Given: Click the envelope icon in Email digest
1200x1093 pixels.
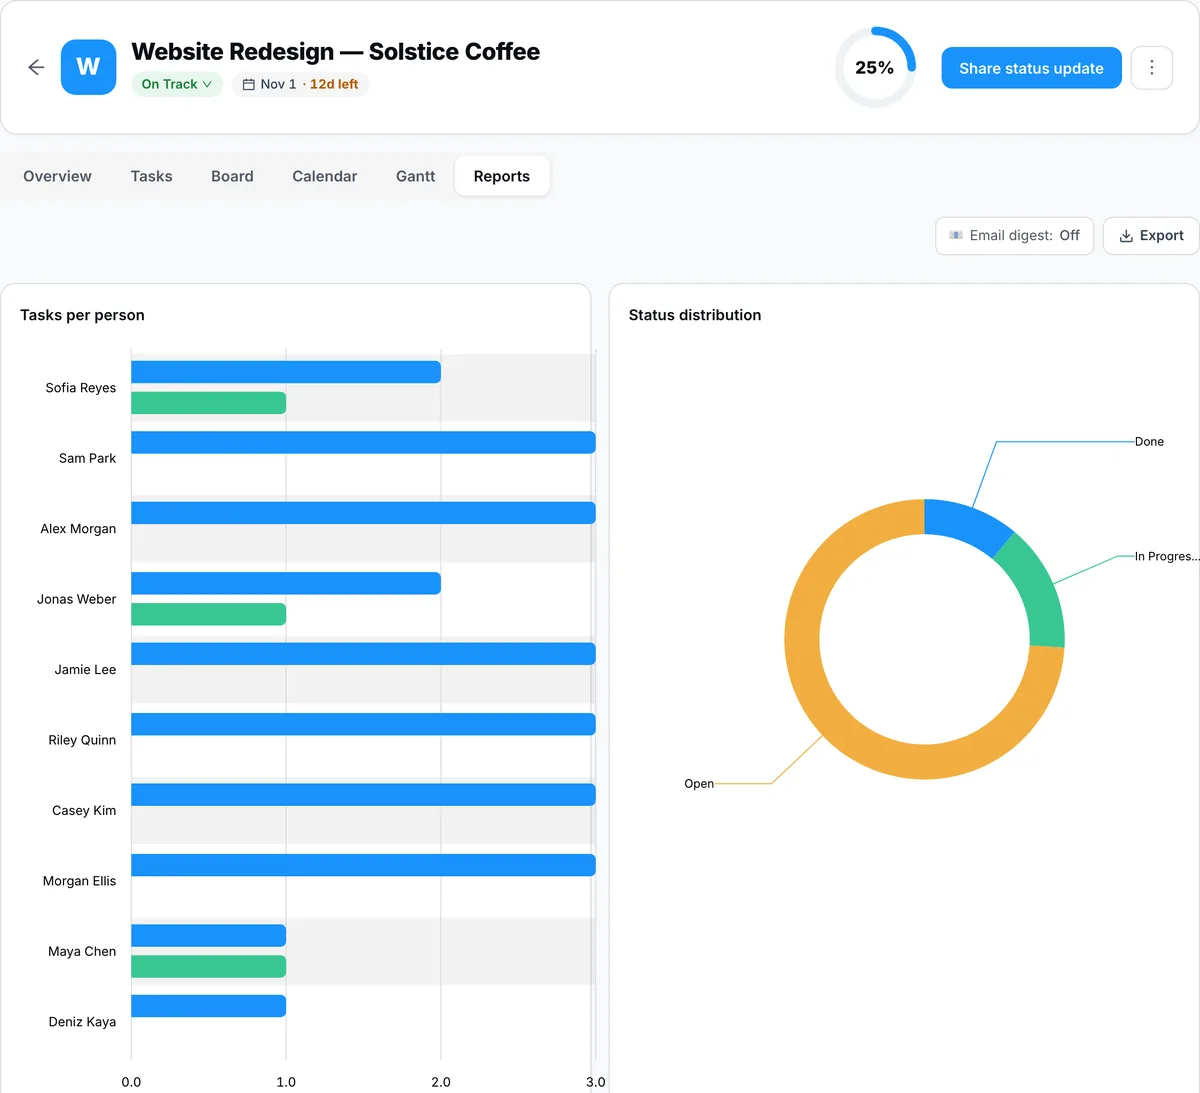Looking at the screenshot, I should tap(956, 235).
